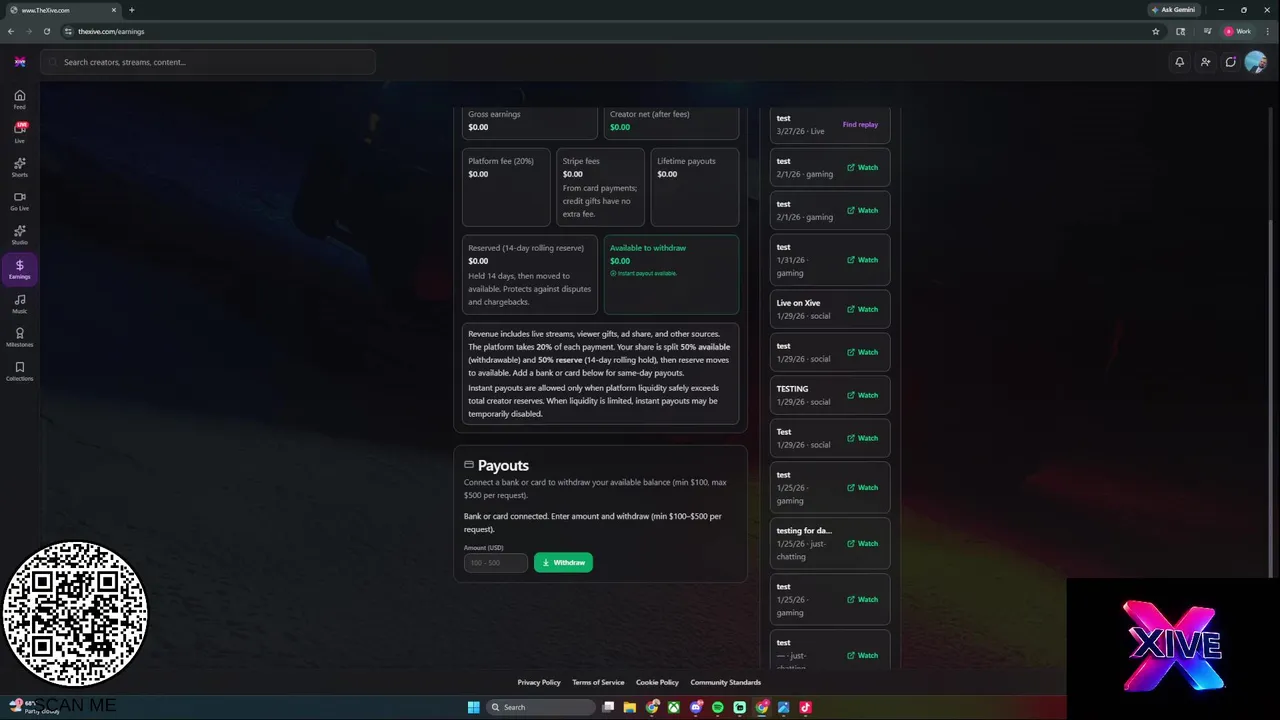This screenshot has width=1280, height=720.
Task: Click the Reserved (14-day rolling reserve) text
Action: pos(526,248)
